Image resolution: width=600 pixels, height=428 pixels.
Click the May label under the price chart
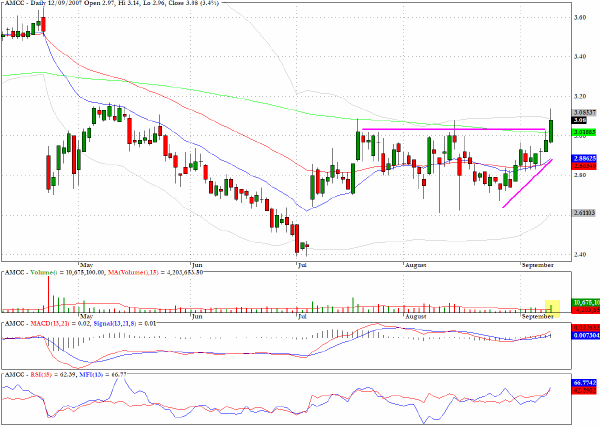tap(86, 265)
